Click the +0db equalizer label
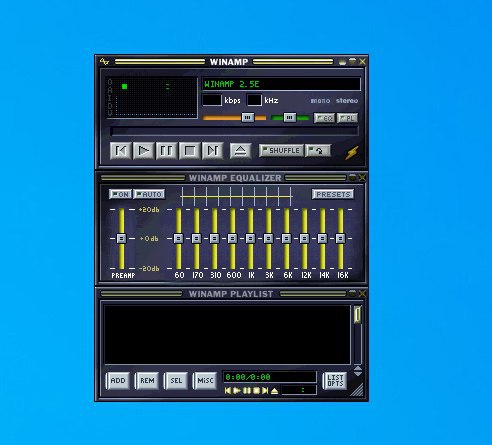 point(149,239)
